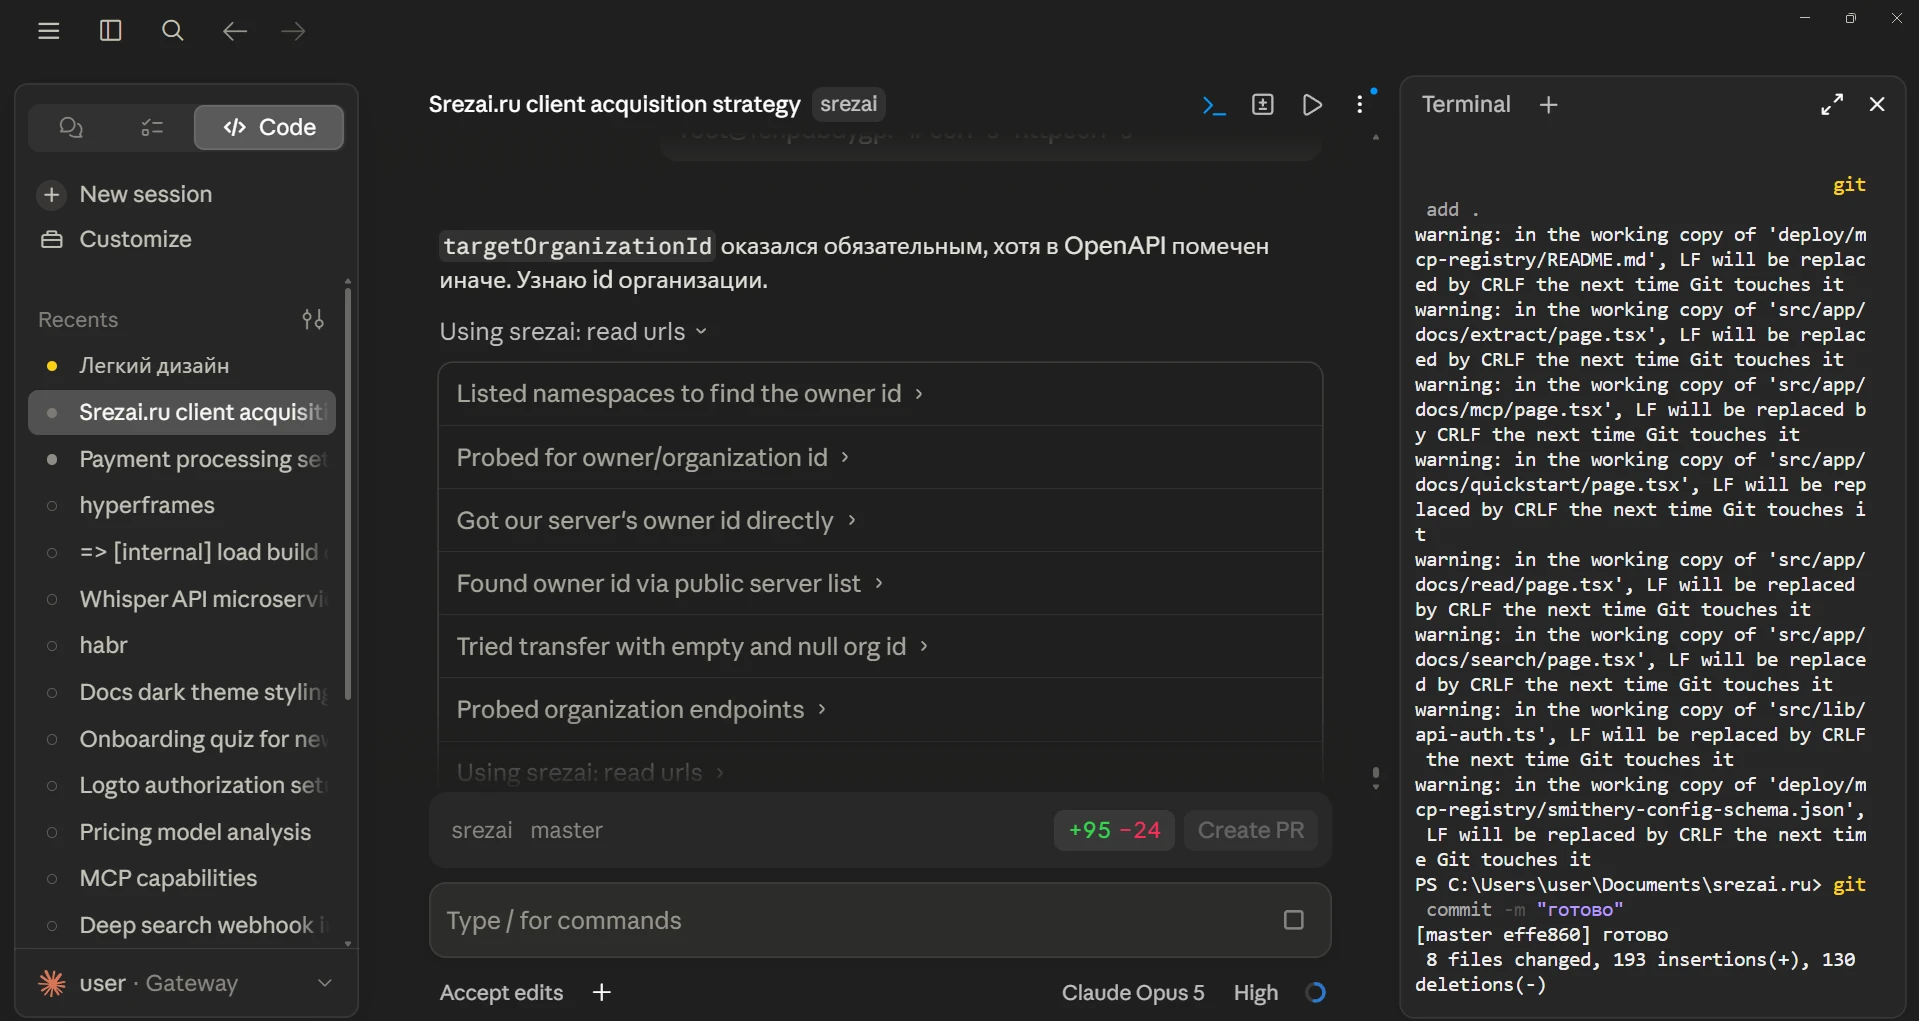Add attachment with plus next to Accept edits
The width and height of the screenshot is (1919, 1021).
pyautogui.click(x=601, y=993)
